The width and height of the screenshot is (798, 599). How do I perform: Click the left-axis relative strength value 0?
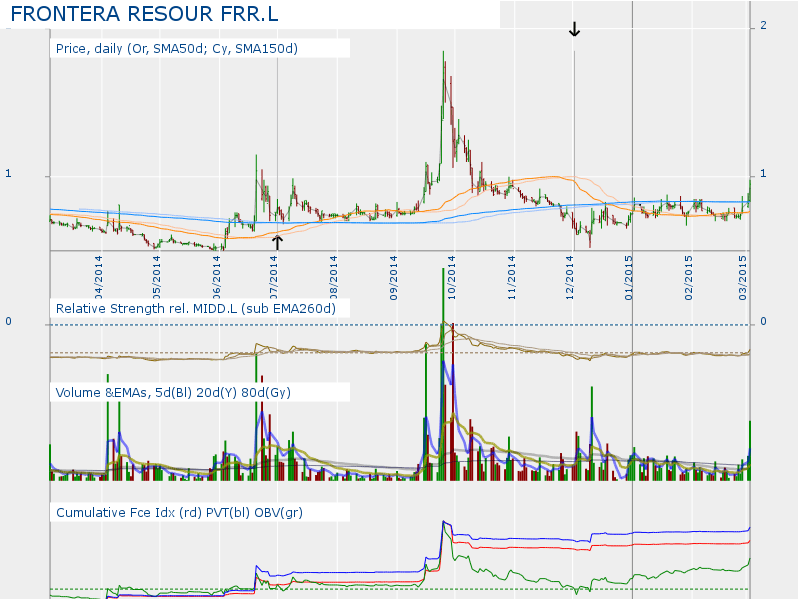[x=8, y=322]
